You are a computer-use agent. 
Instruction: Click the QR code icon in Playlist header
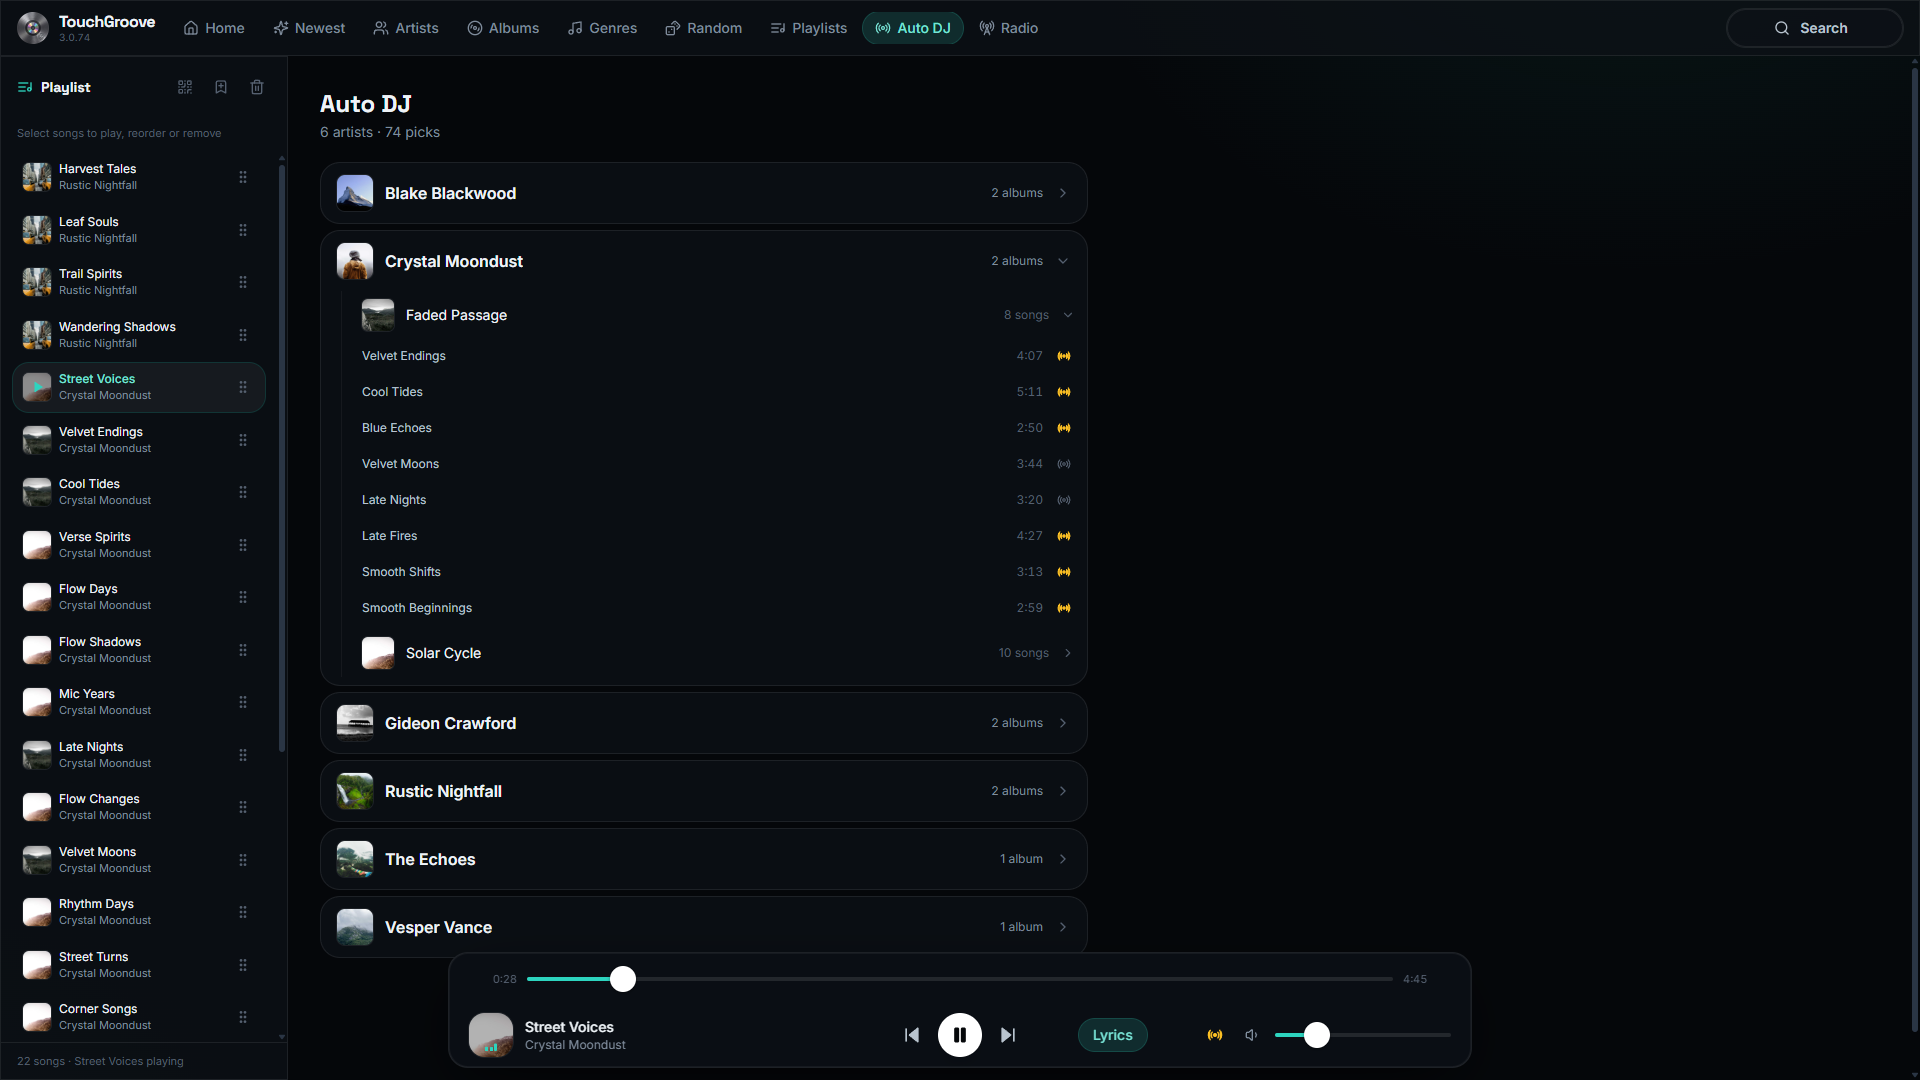185,87
